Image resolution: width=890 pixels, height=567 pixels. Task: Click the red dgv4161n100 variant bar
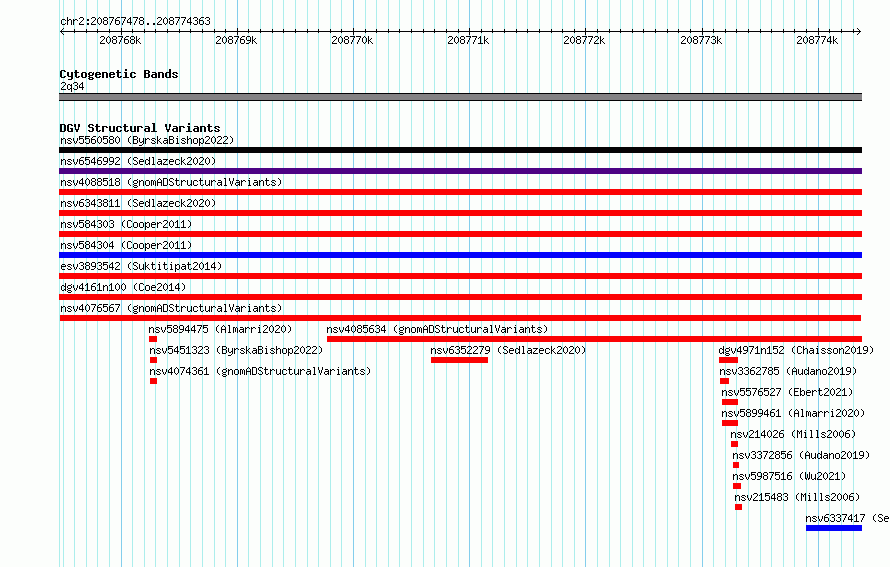tap(460, 297)
